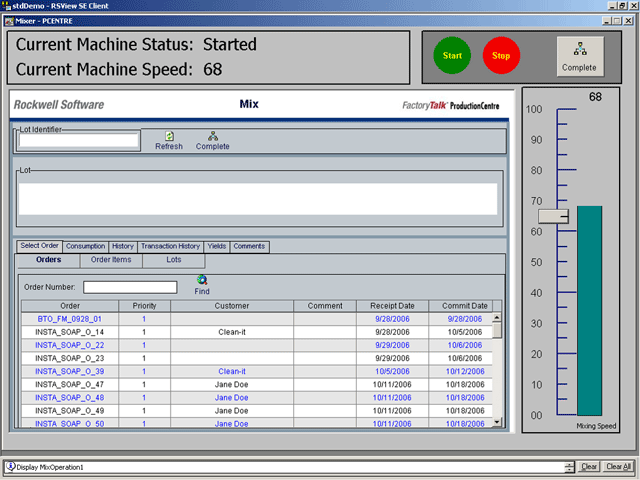Click the mixing speed slider handle
Viewport: 640px width, 480px height.
[x=553, y=216]
